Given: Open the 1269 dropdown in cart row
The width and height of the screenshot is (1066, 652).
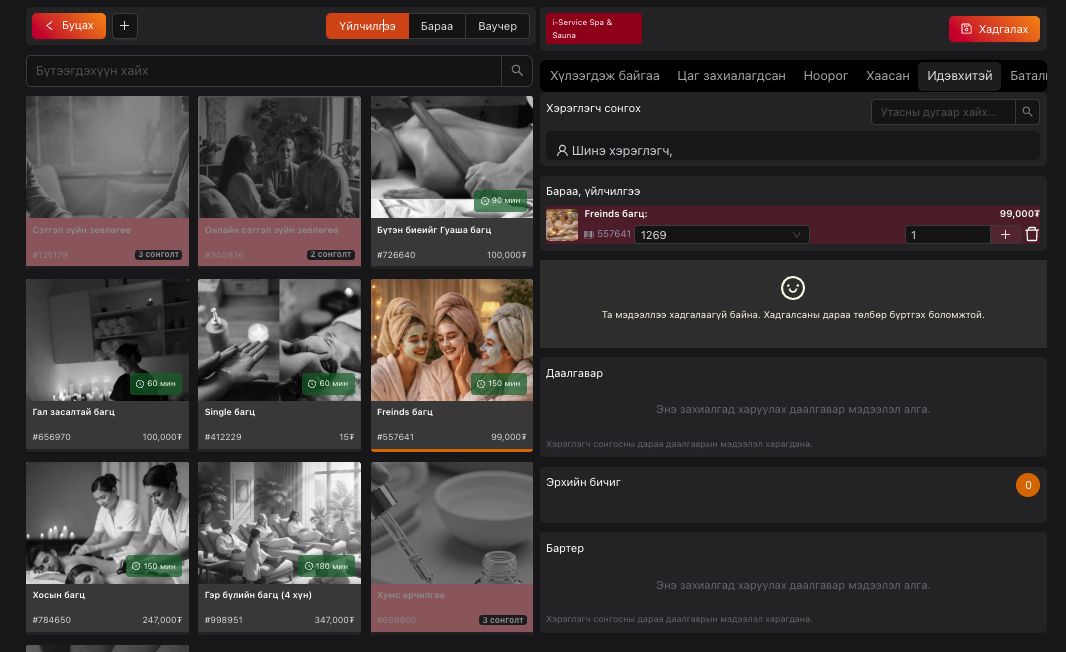Looking at the screenshot, I should [x=721, y=234].
